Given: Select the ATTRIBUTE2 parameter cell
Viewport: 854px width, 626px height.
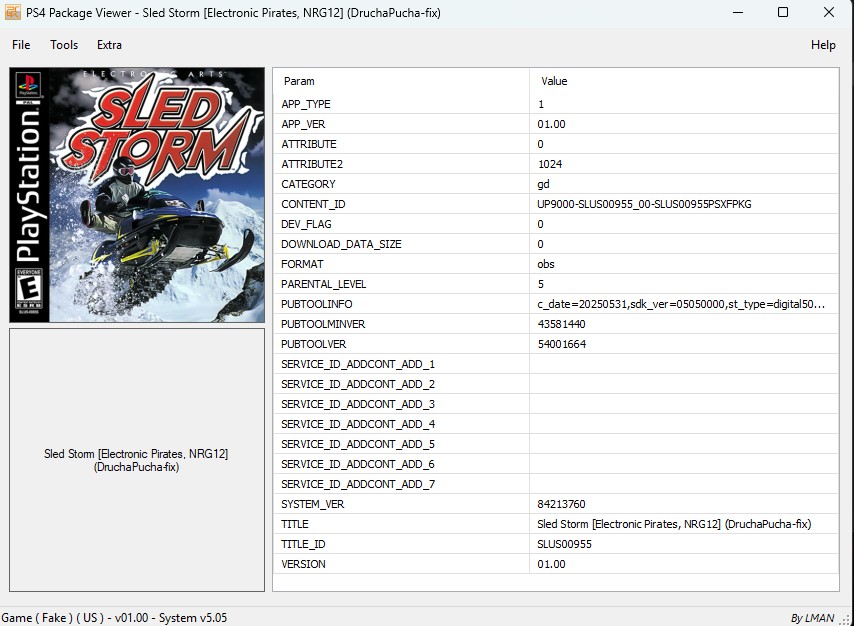Looking at the screenshot, I should tap(401, 164).
